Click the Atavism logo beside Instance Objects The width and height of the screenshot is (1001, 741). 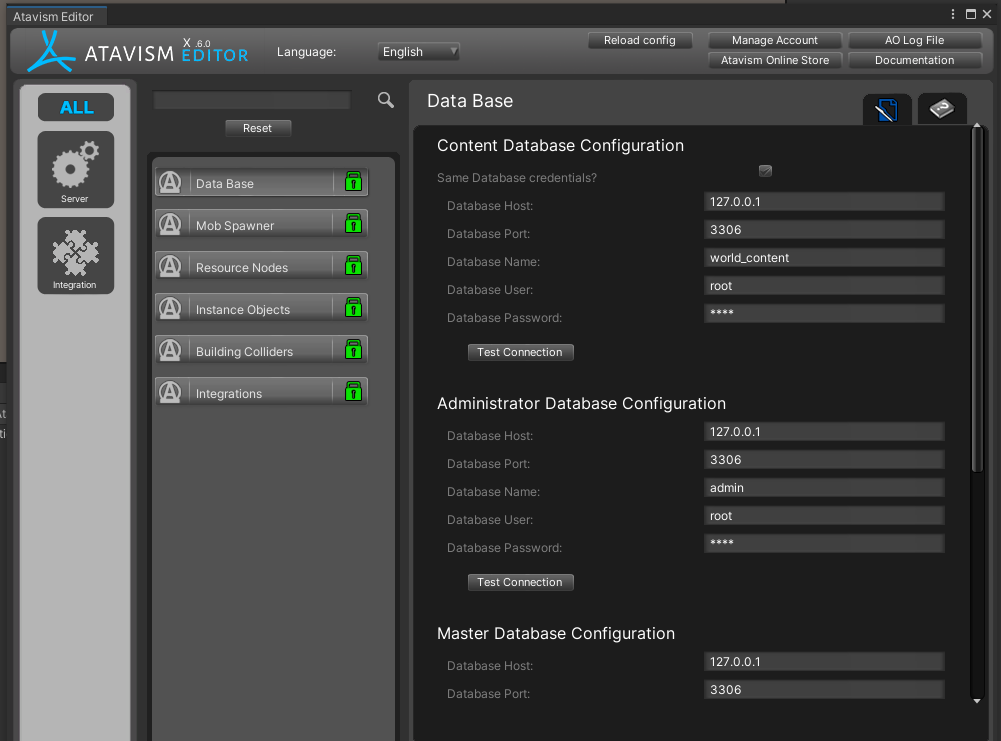[170, 309]
